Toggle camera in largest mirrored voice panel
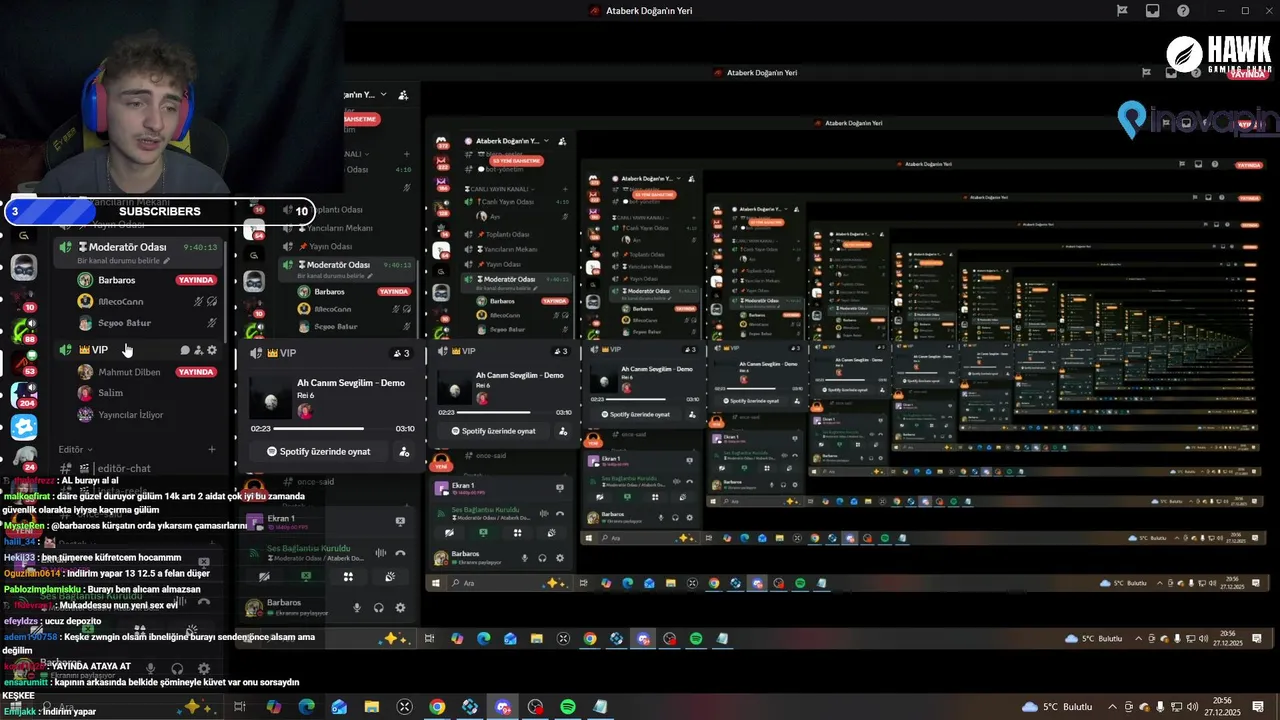Image resolution: width=1280 pixels, height=720 pixels. click(265, 577)
